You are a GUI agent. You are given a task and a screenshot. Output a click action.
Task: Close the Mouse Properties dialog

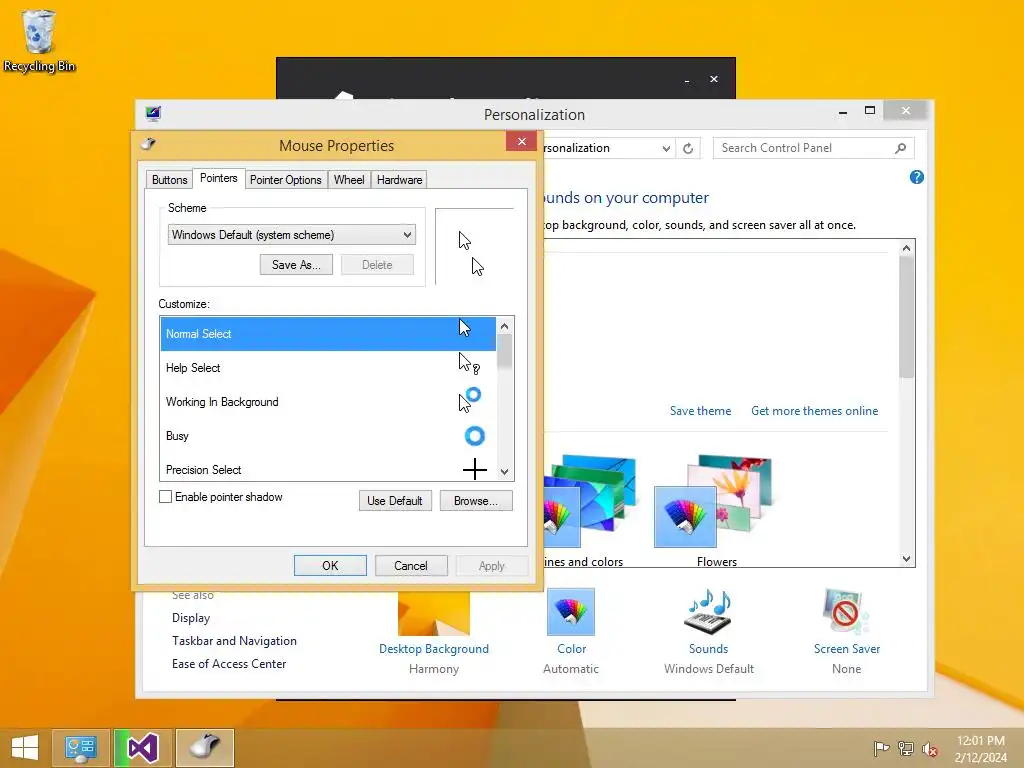click(x=521, y=141)
